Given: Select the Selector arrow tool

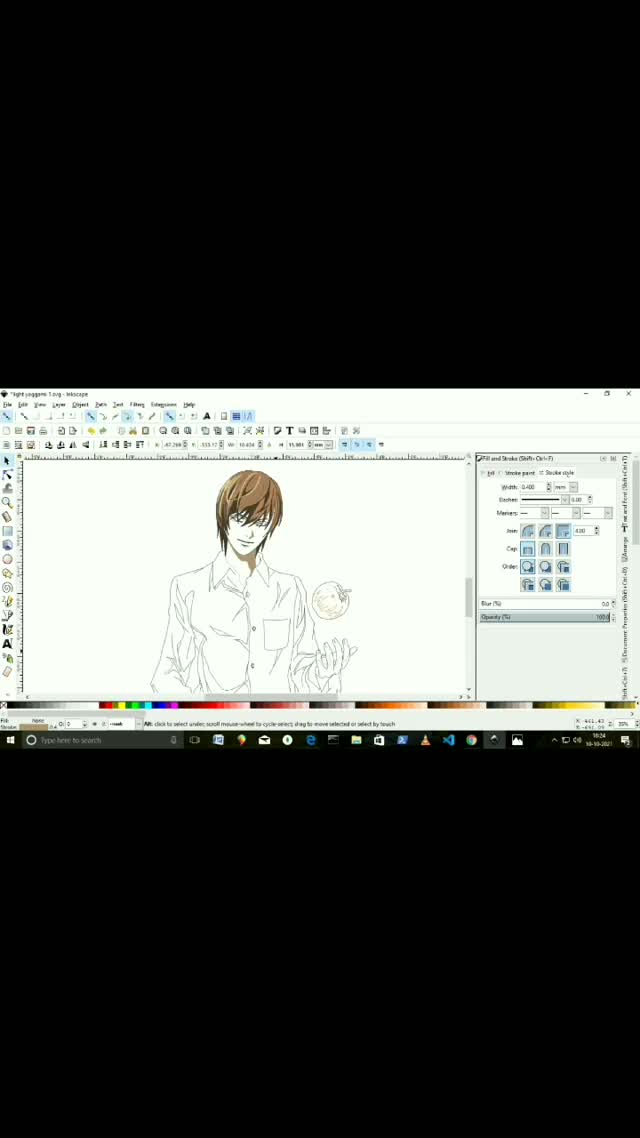Looking at the screenshot, I should 7,461.
